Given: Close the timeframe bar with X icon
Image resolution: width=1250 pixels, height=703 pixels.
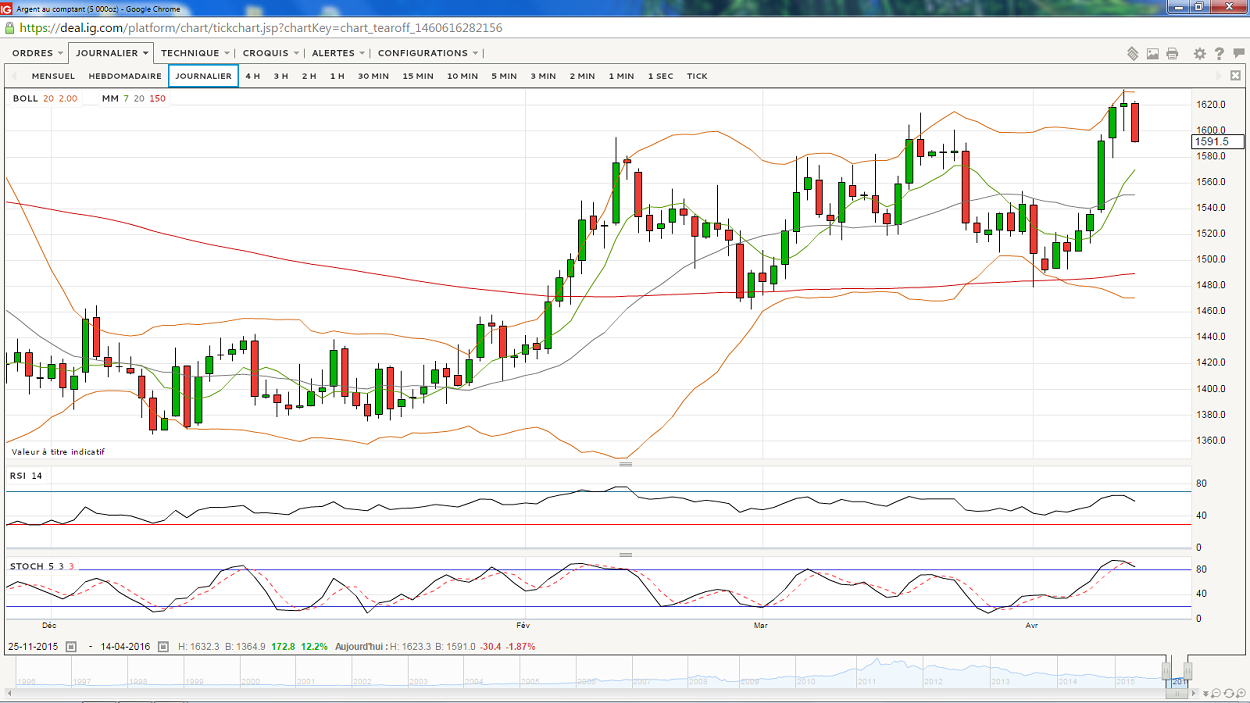Looking at the screenshot, I should point(1236,76).
